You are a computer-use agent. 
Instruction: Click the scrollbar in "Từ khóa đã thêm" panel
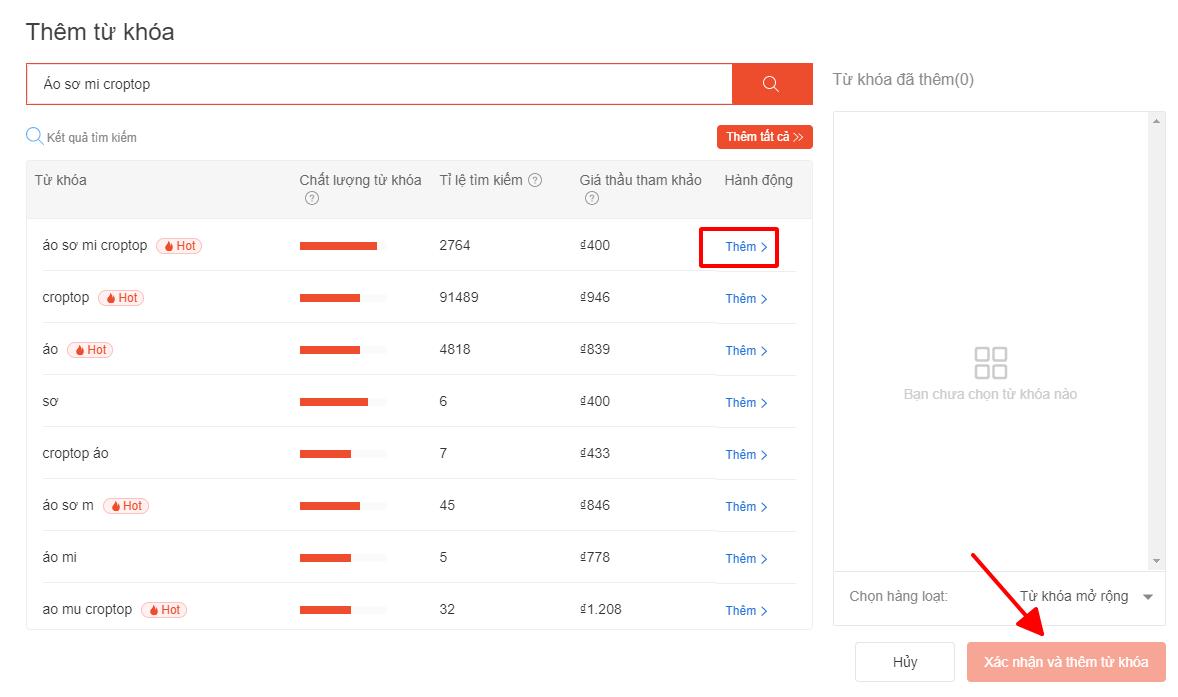tap(1158, 340)
